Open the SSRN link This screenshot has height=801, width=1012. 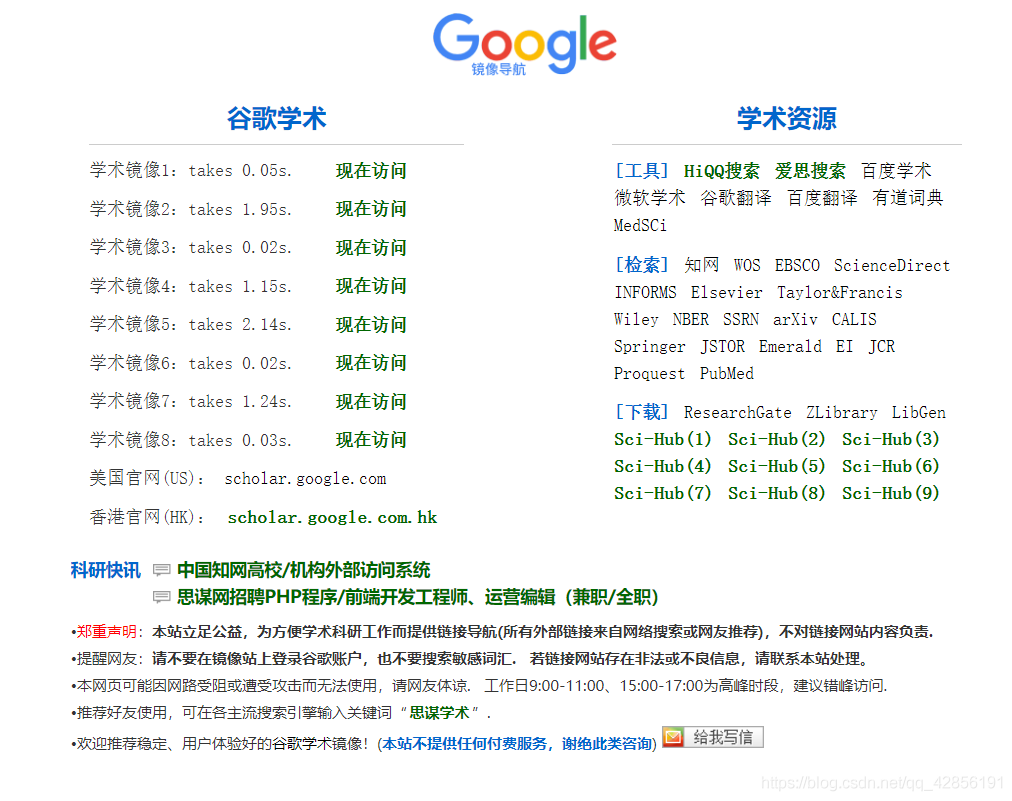(741, 319)
